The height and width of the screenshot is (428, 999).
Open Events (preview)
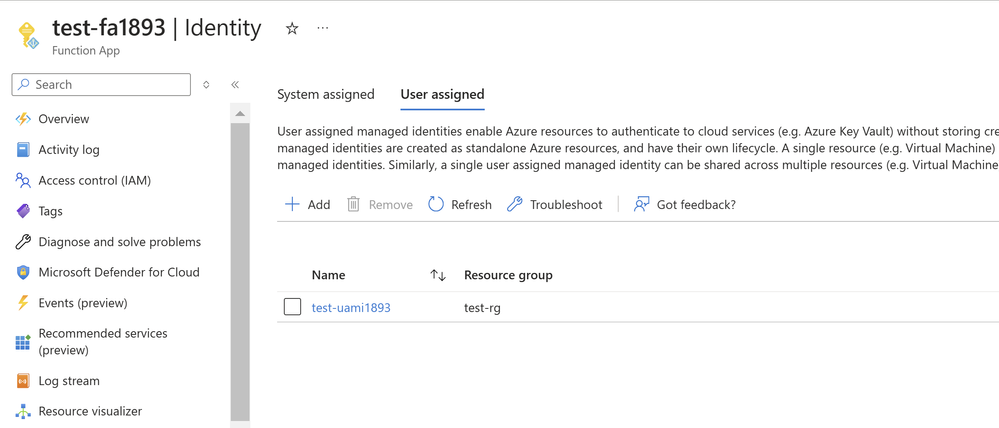(83, 303)
